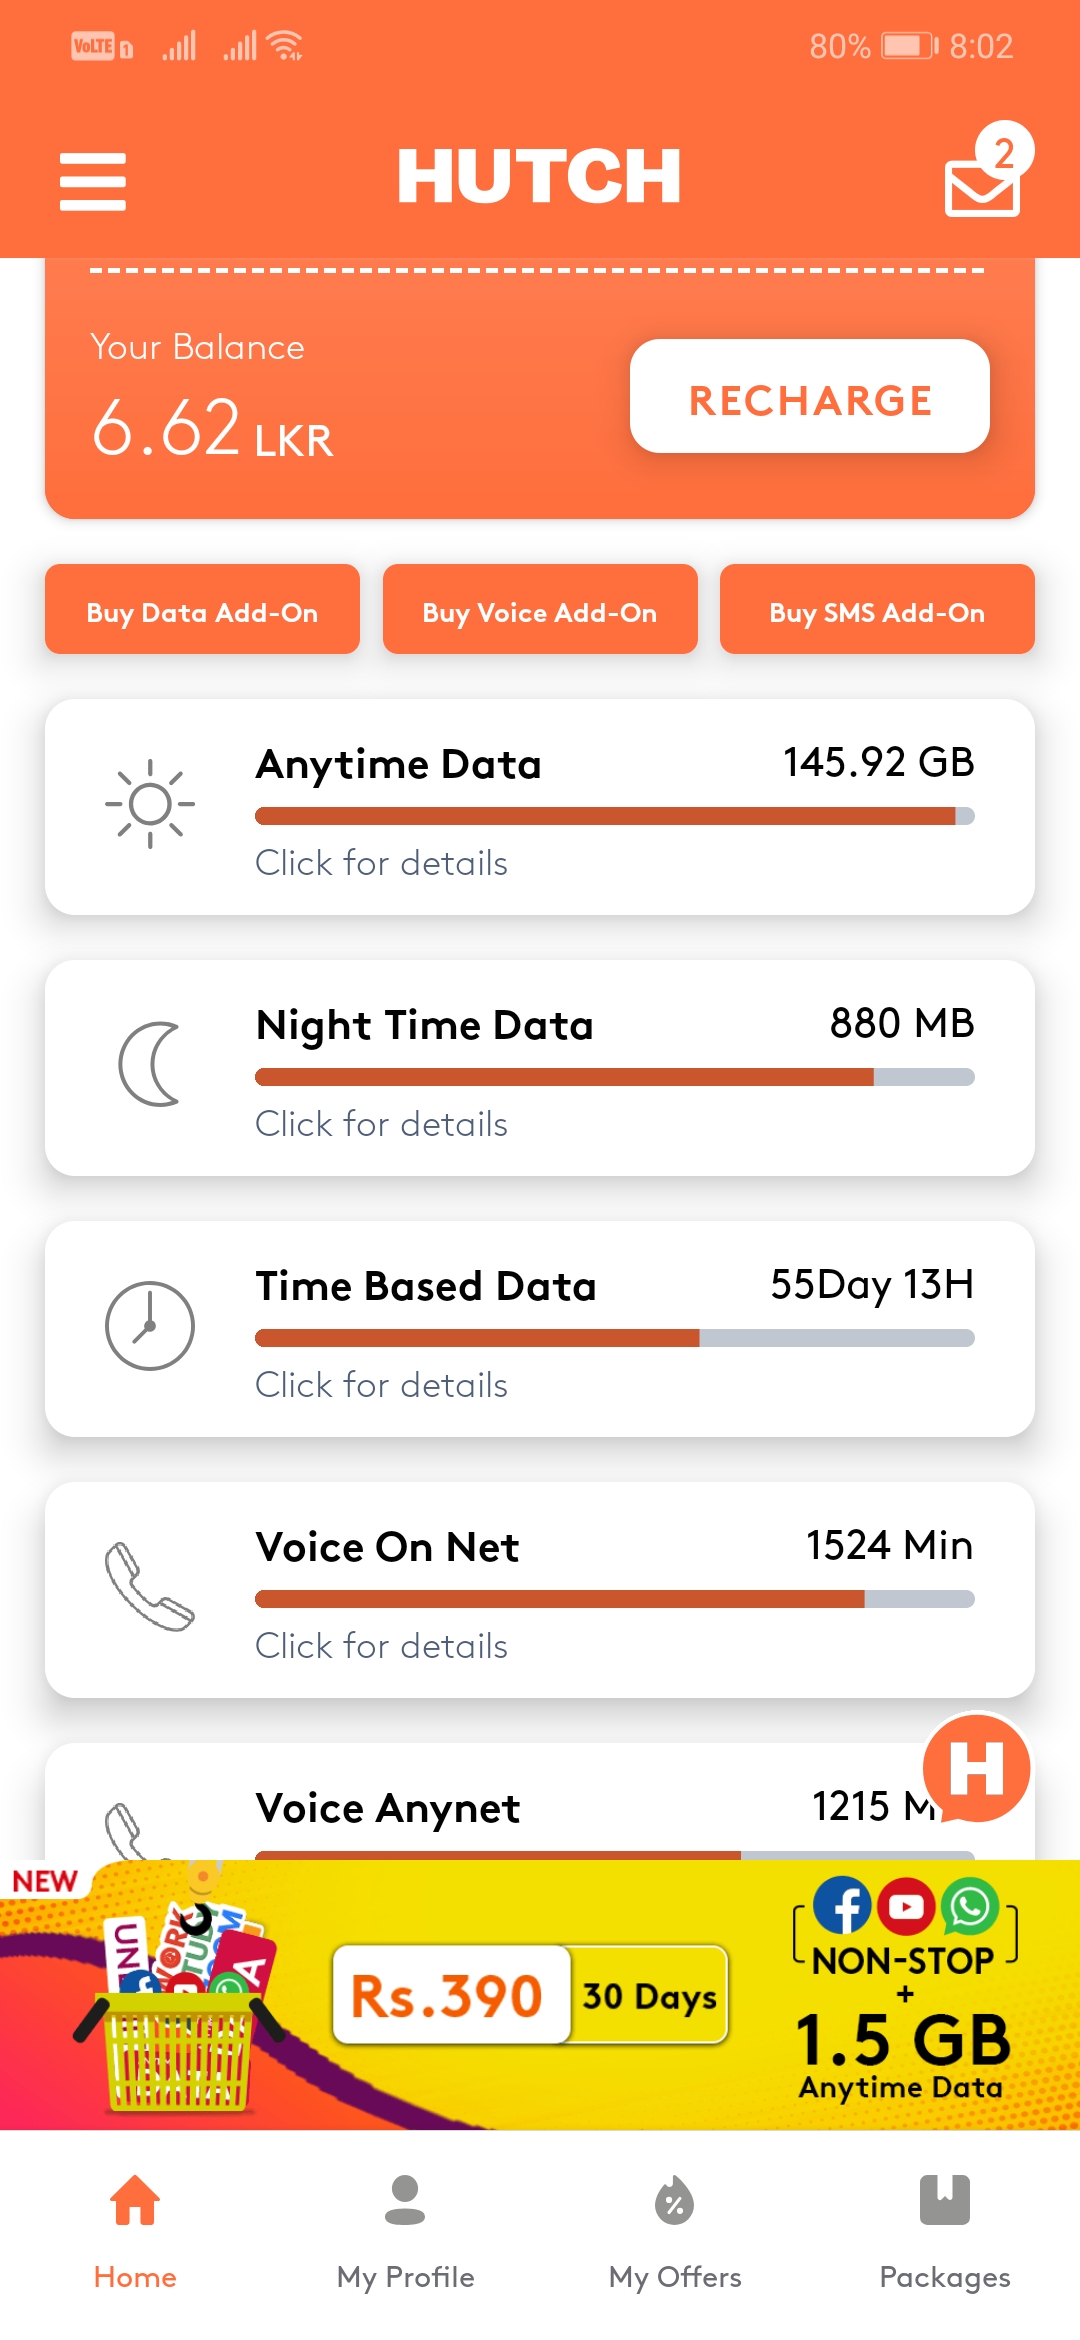Expand Anytime Data via Click for details
Viewport: 1080px width, 2340px height.
tap(381, 863)
